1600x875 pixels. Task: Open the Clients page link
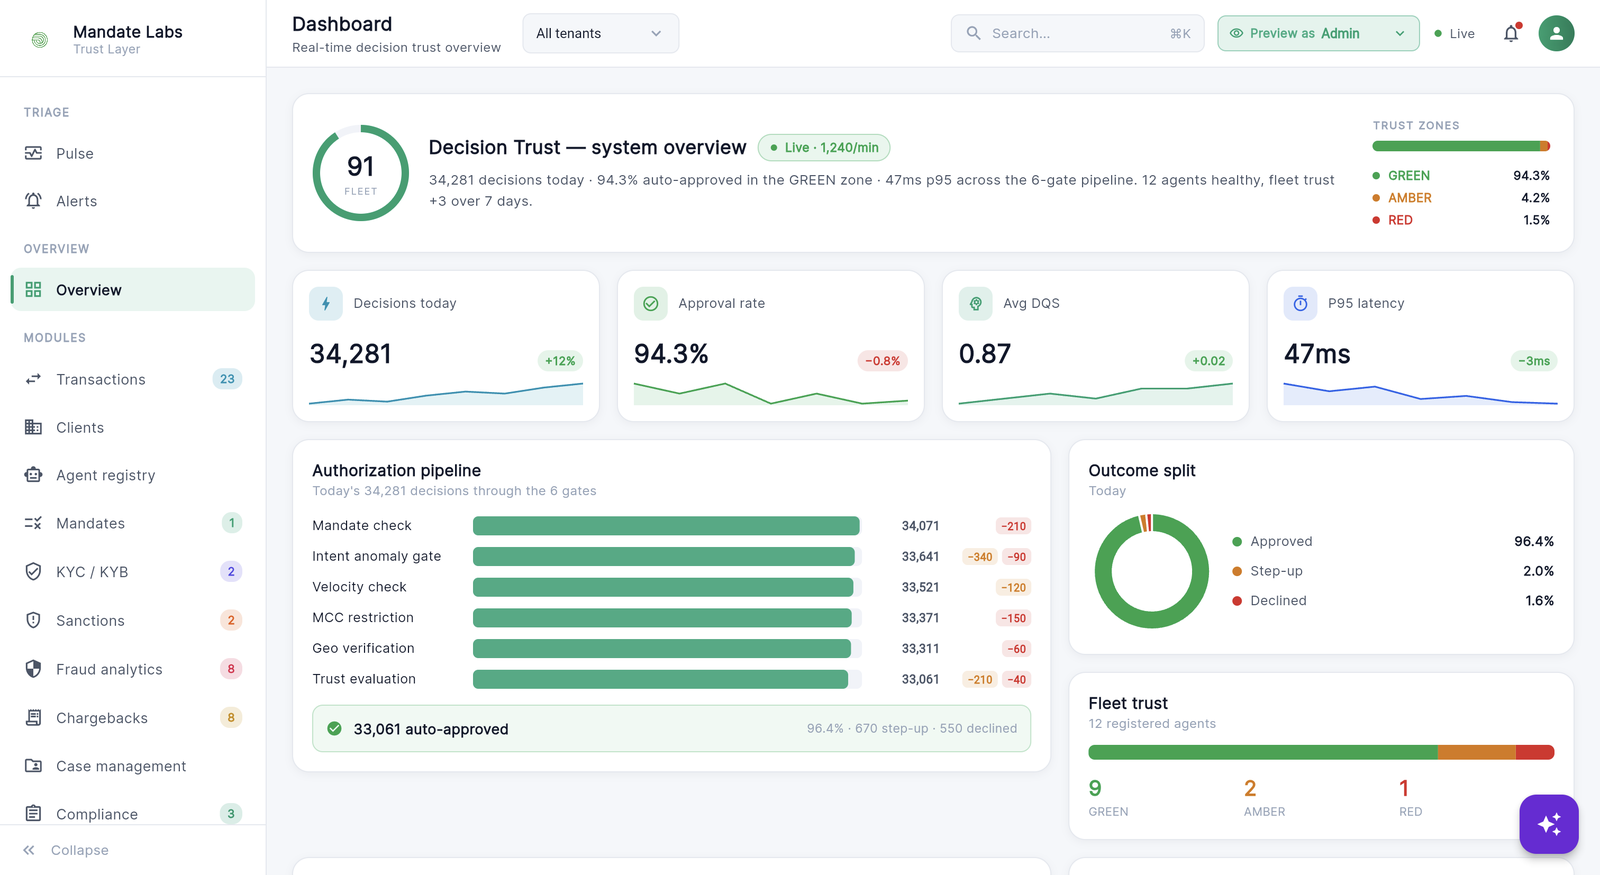click(133, 427)
